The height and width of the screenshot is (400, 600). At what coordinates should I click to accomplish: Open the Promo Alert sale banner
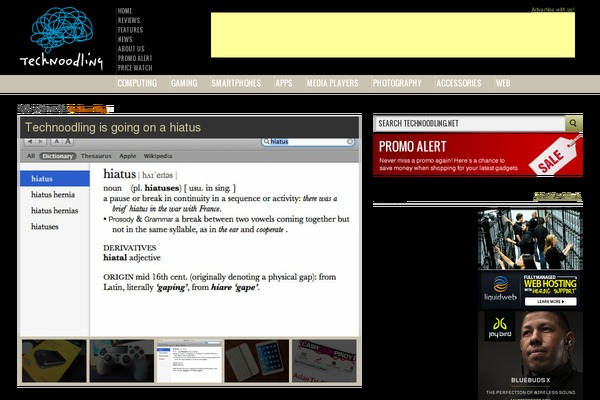pyautogui.click(x=478, y=155)
